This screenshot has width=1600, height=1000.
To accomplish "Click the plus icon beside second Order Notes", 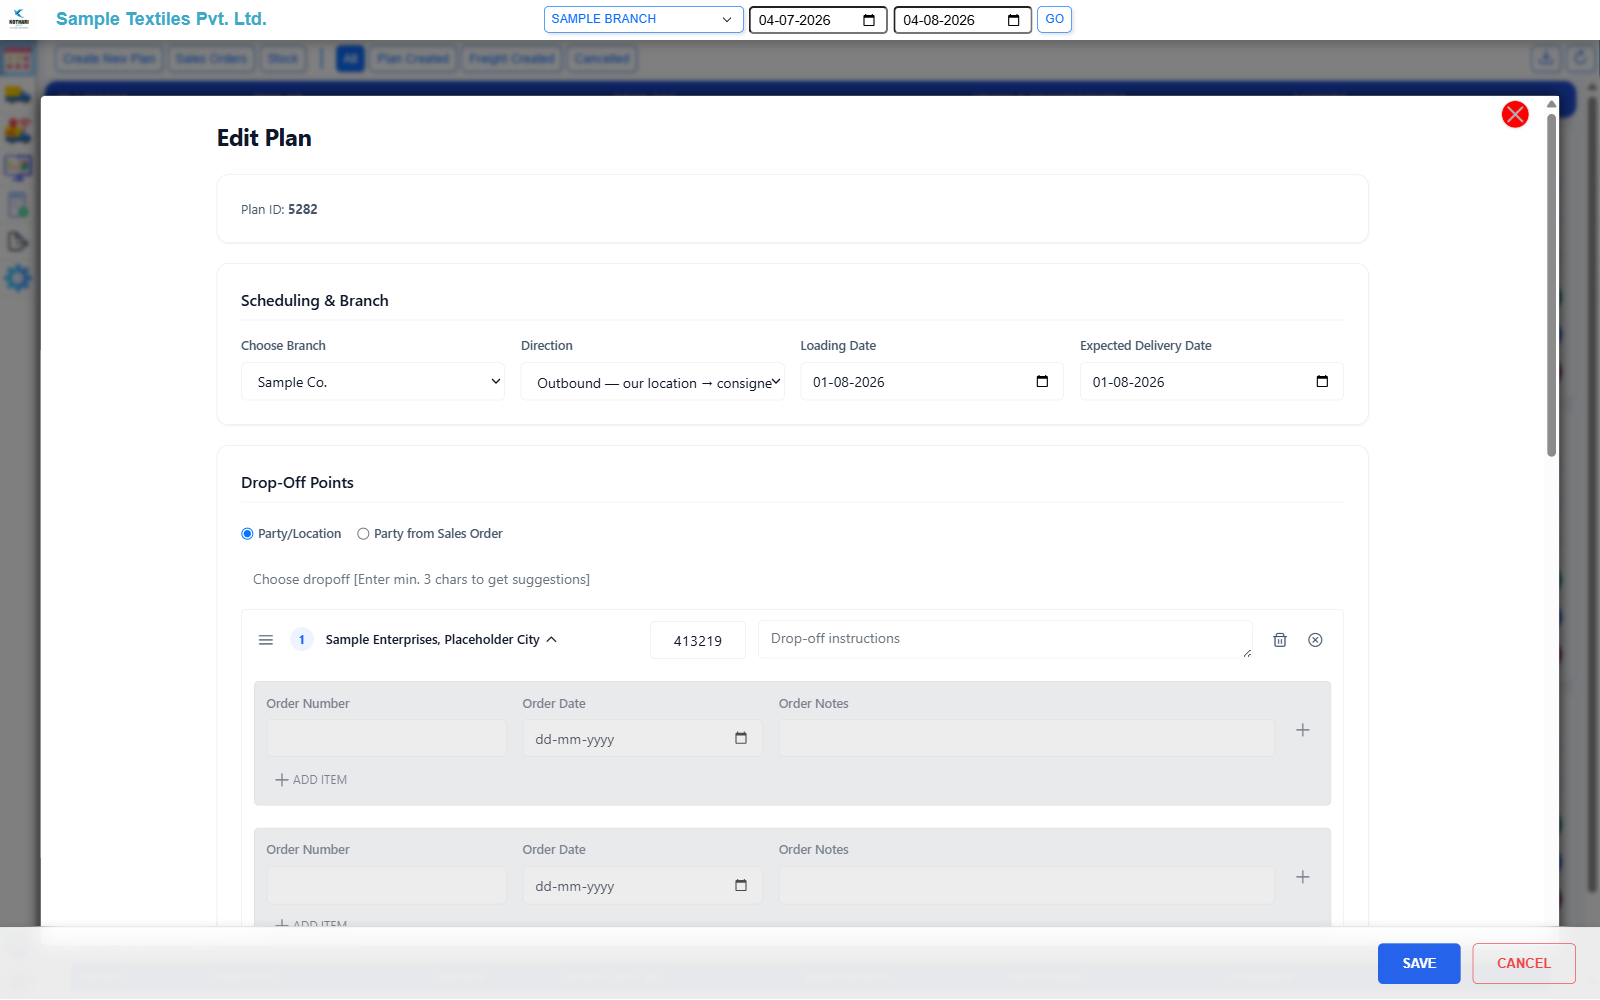I will (x=1303, y=877).
